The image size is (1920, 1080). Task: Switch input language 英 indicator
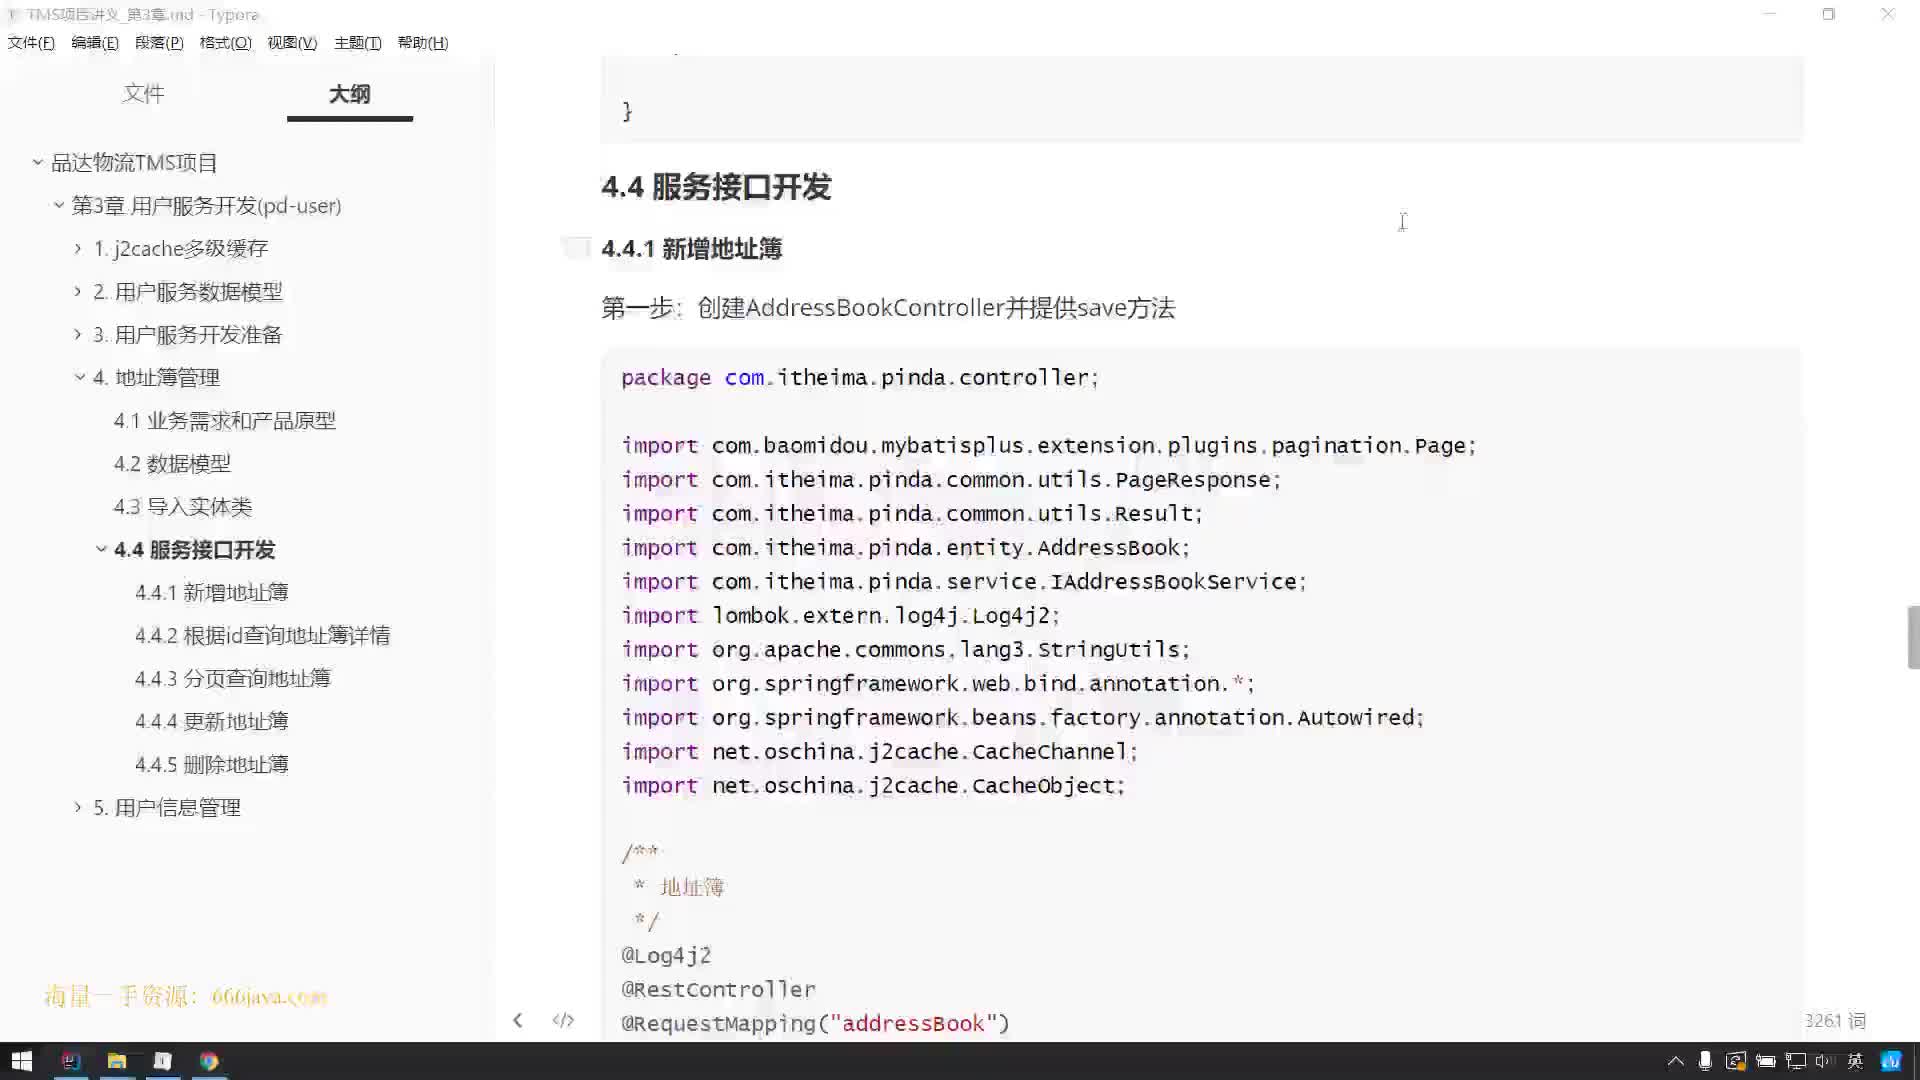pyautogui.click(x=1855, y=1061)
